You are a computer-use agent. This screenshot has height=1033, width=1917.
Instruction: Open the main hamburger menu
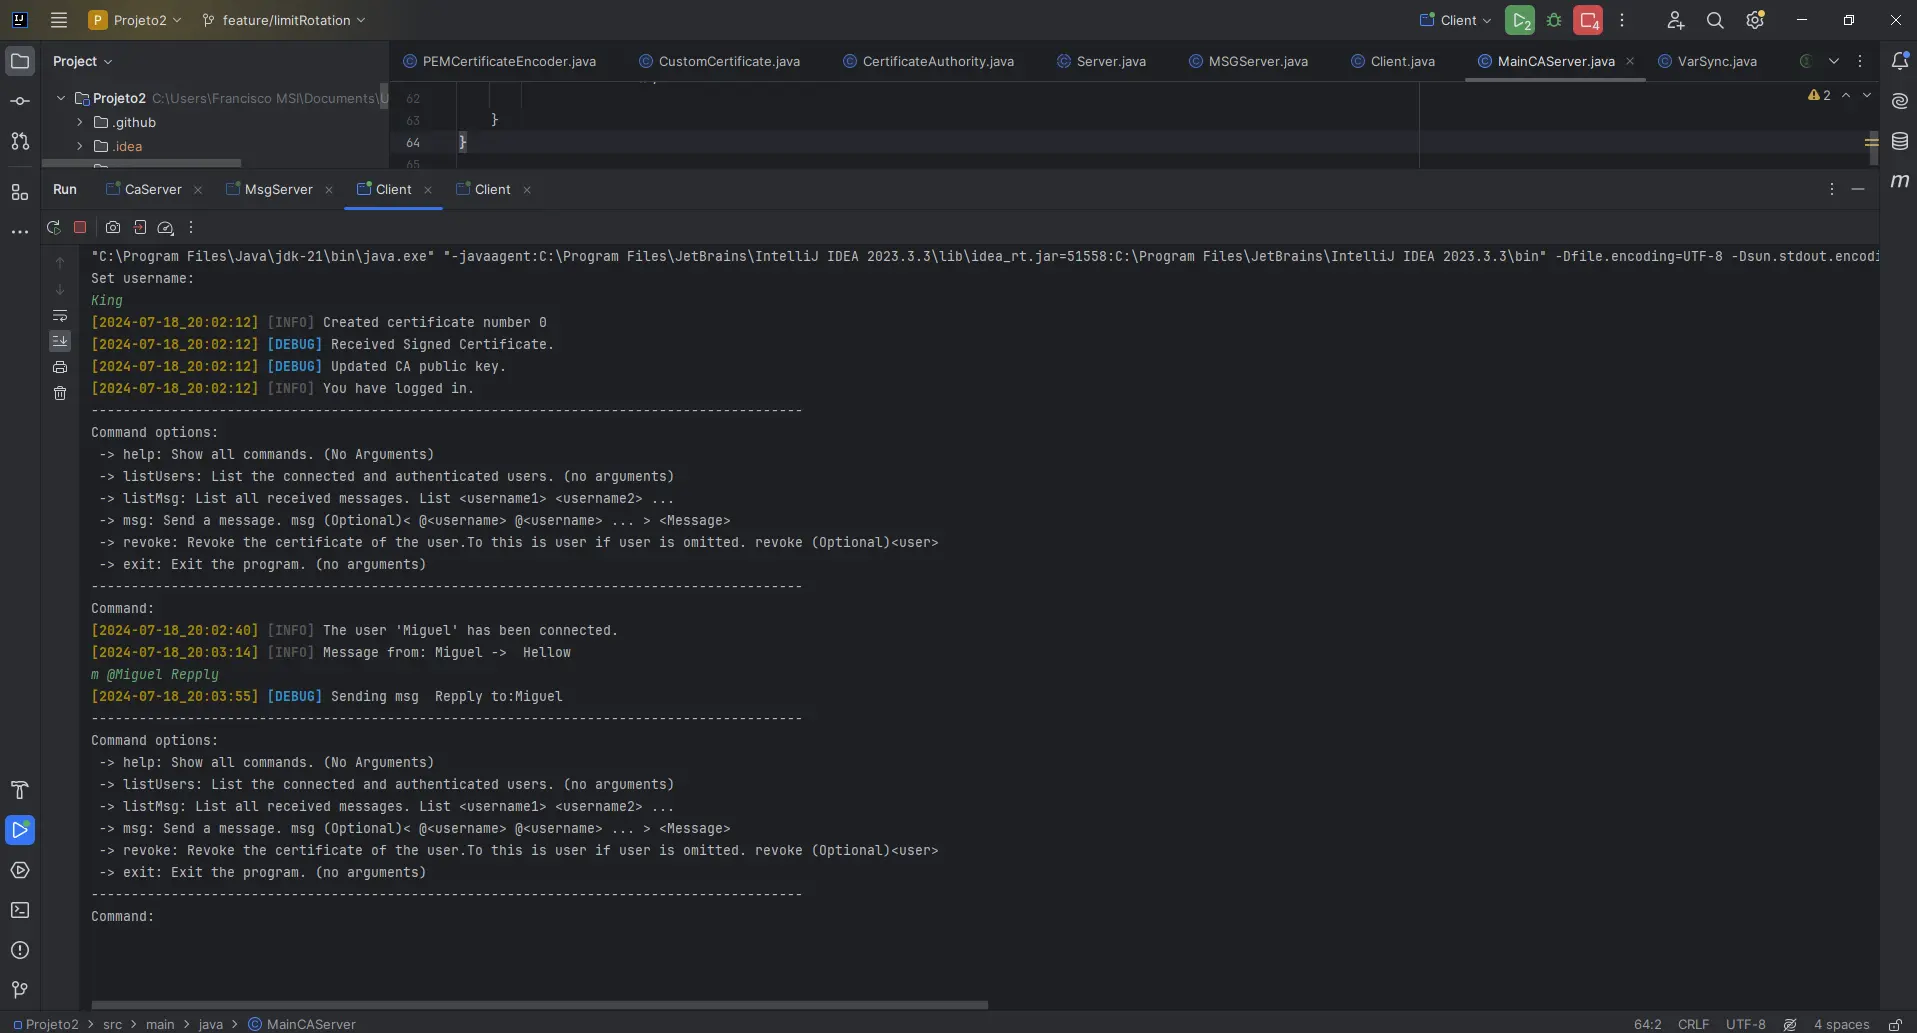tap(59, 20)
